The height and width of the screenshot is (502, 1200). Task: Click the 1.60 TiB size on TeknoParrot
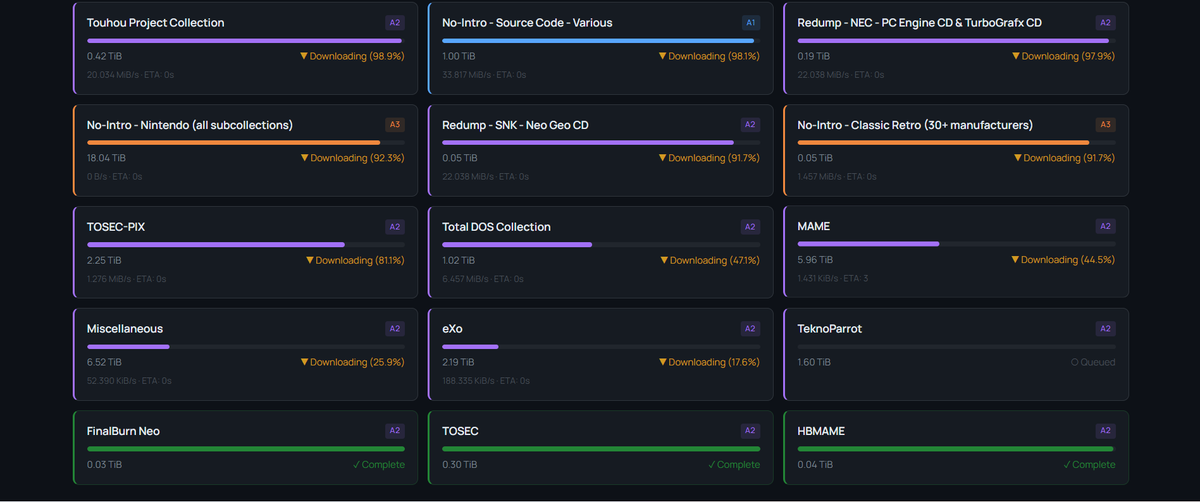pyautogui.click(x=814, y=362)
